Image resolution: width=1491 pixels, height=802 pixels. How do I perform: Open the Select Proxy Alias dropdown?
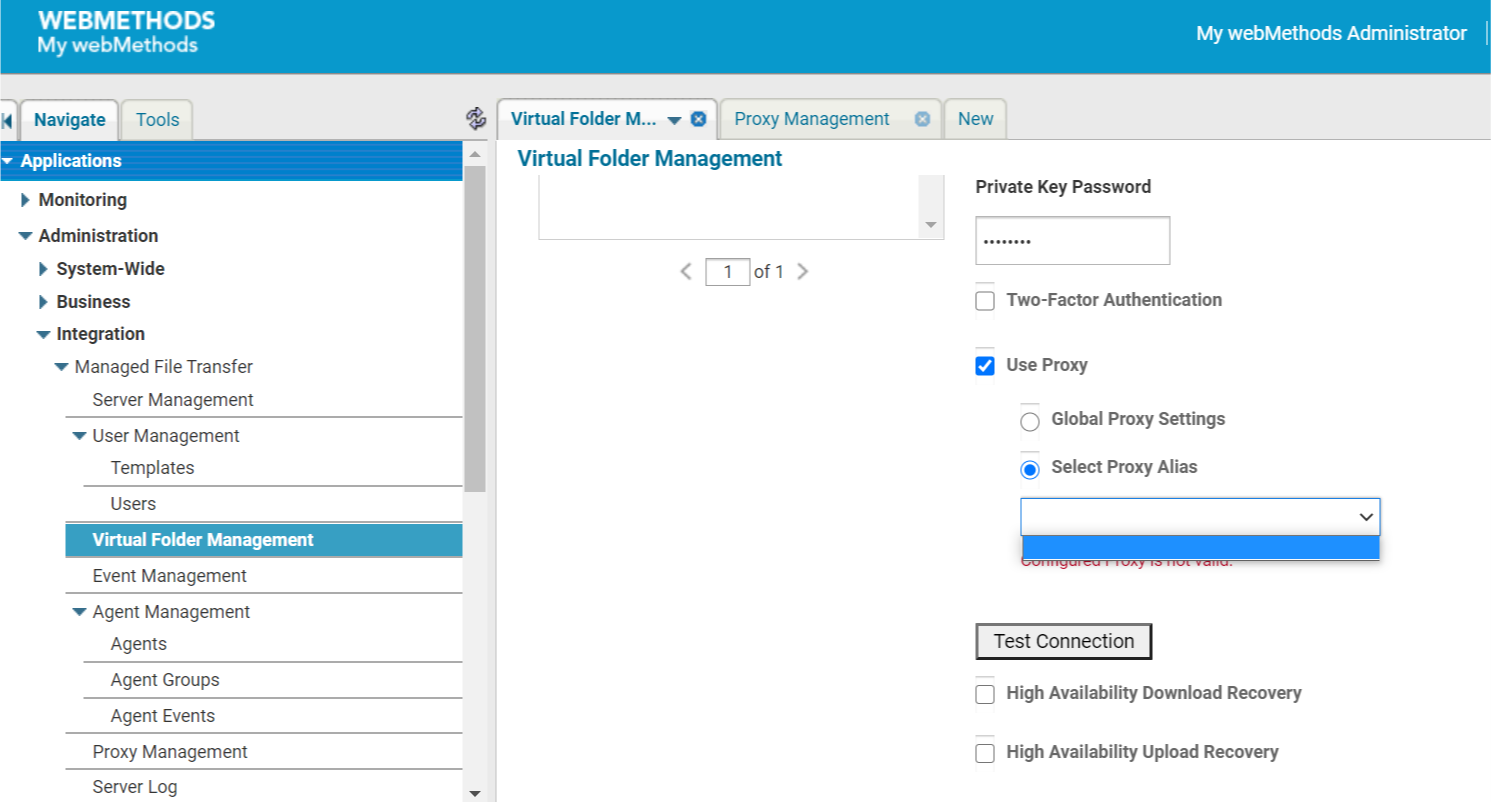[1200, 517]
